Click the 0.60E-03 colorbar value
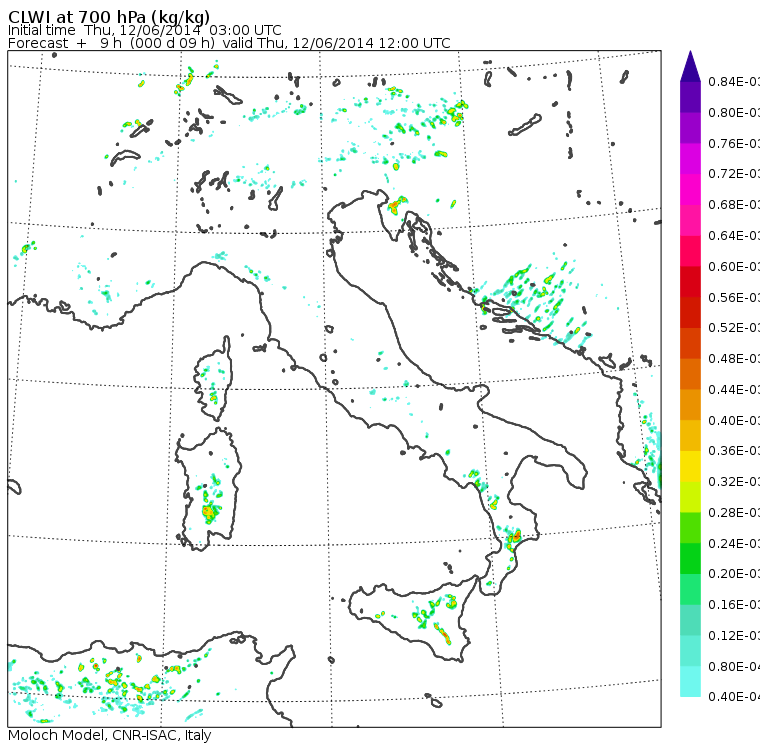 coord(733,267)
